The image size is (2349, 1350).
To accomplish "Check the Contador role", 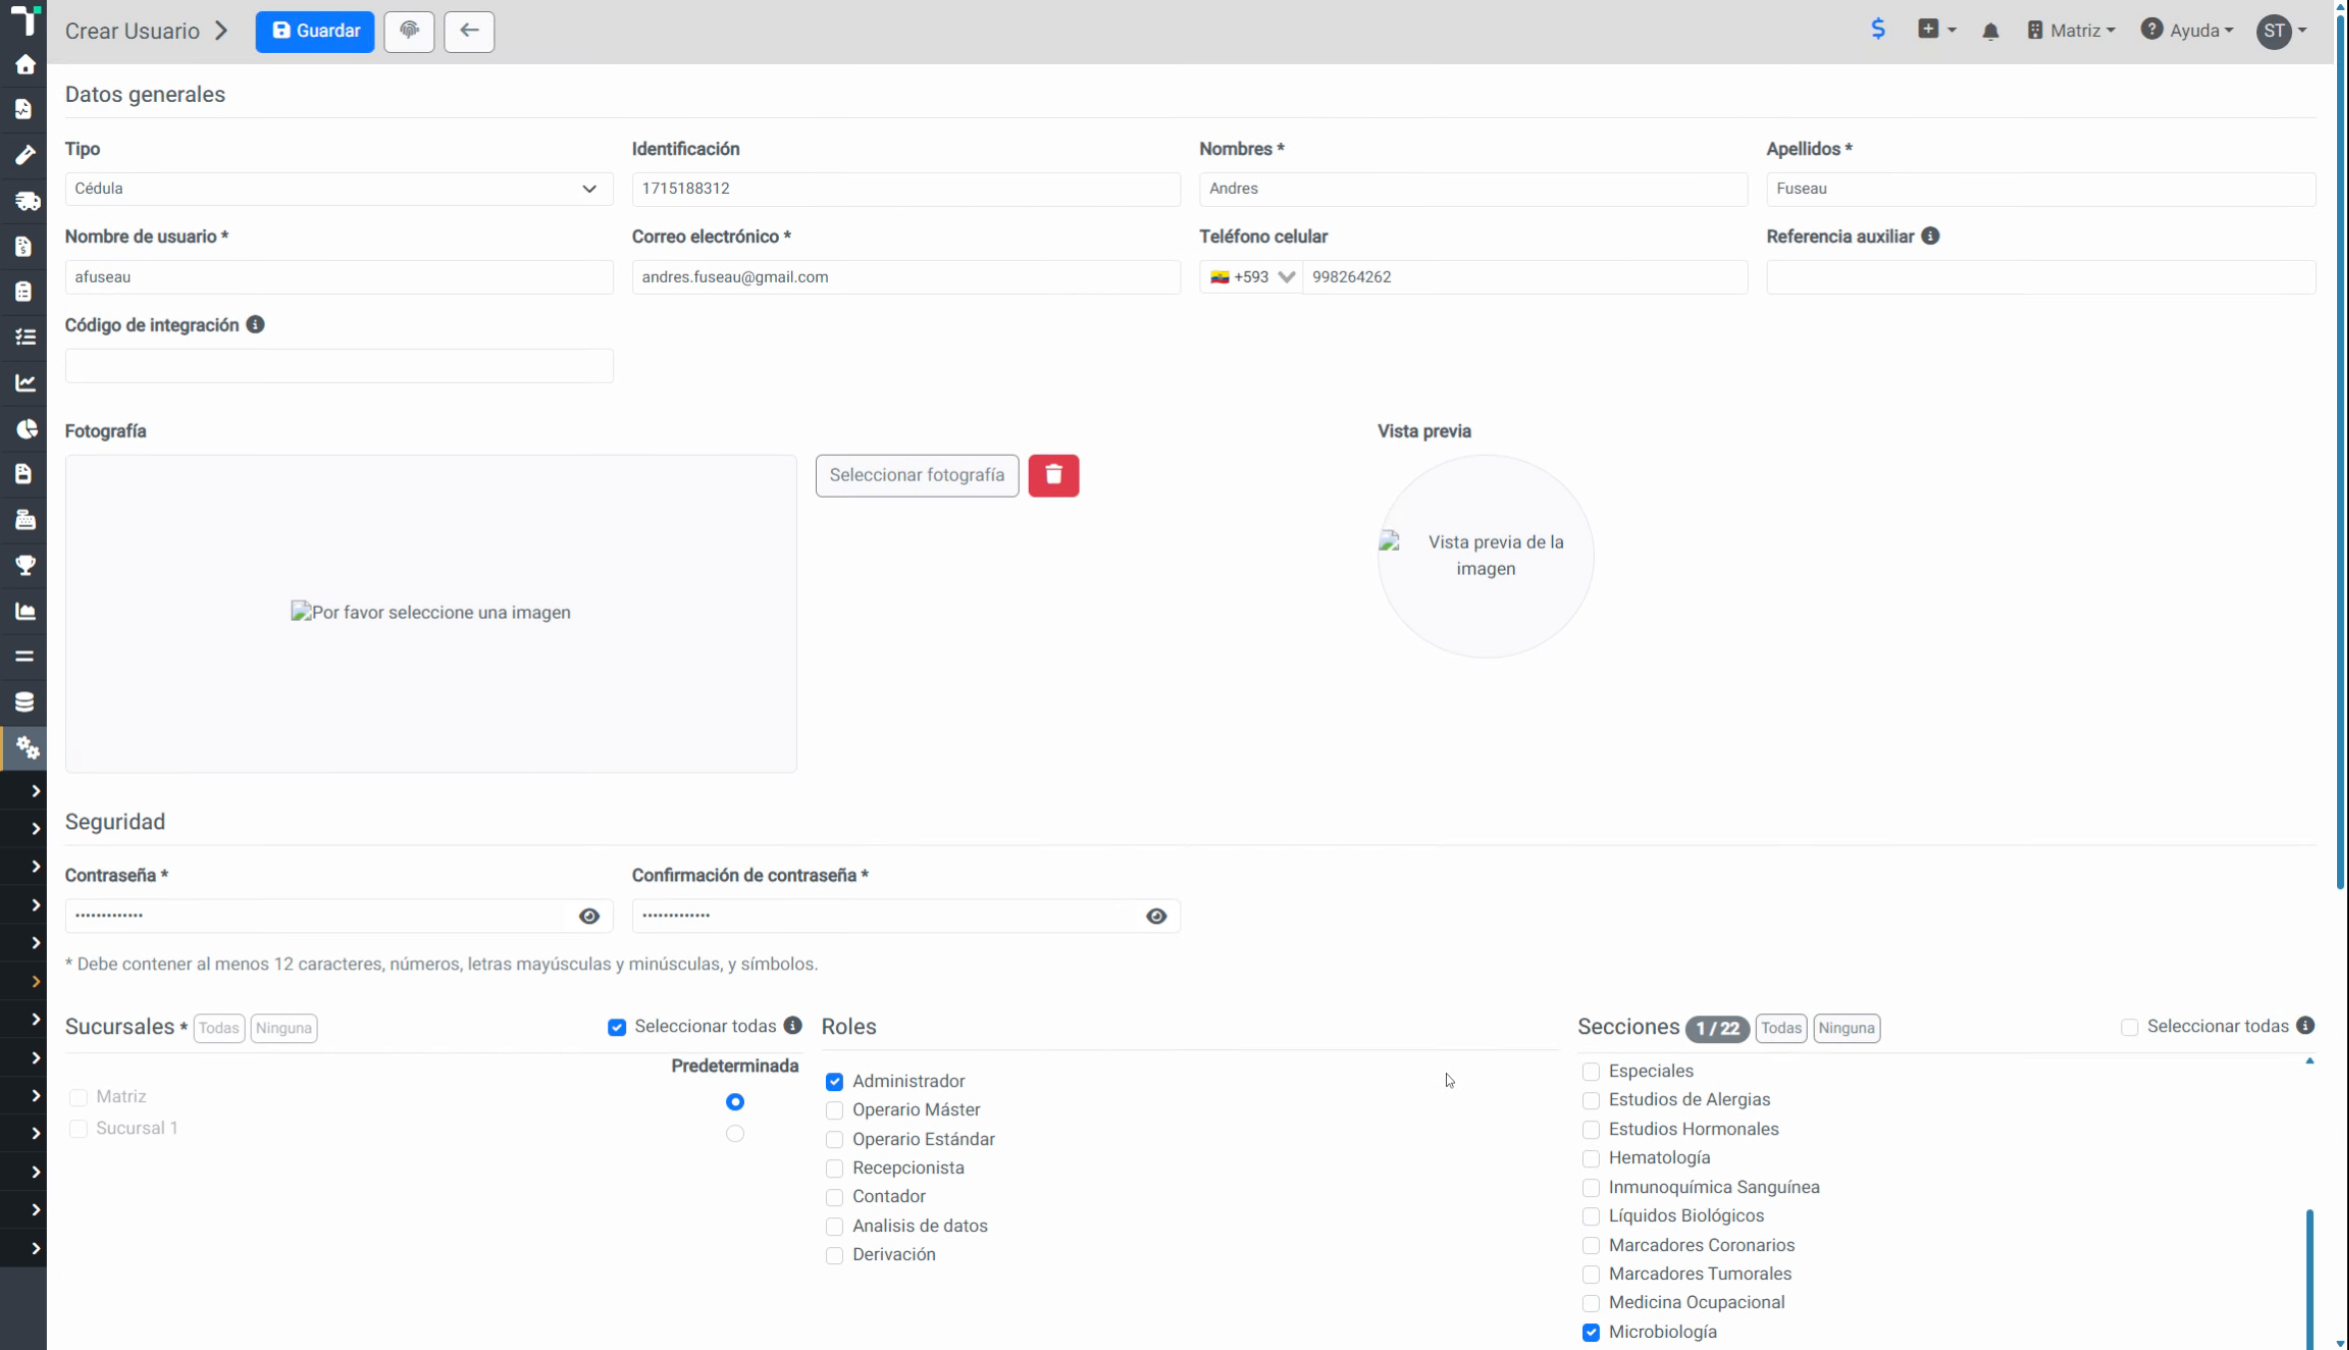I will coord(834,1197).
